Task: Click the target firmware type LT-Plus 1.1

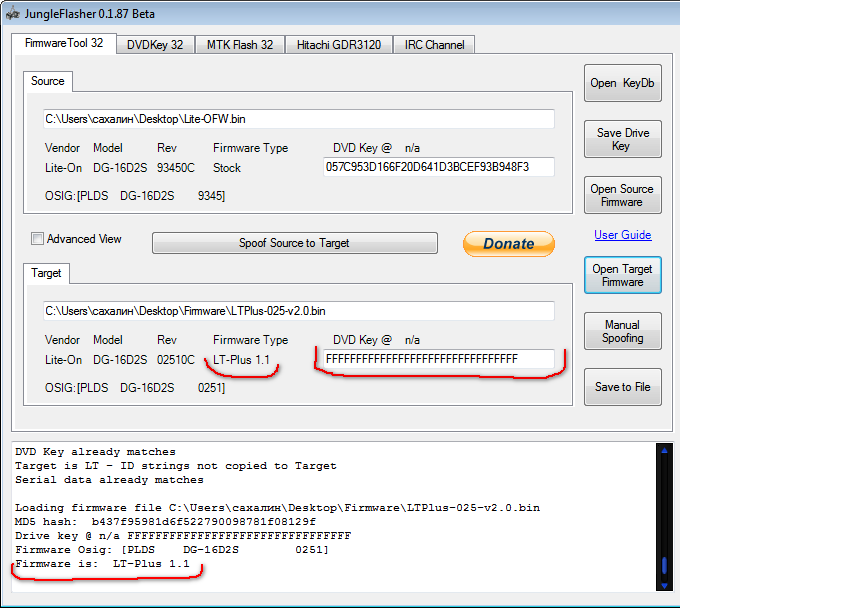Action: coord(241,360)
